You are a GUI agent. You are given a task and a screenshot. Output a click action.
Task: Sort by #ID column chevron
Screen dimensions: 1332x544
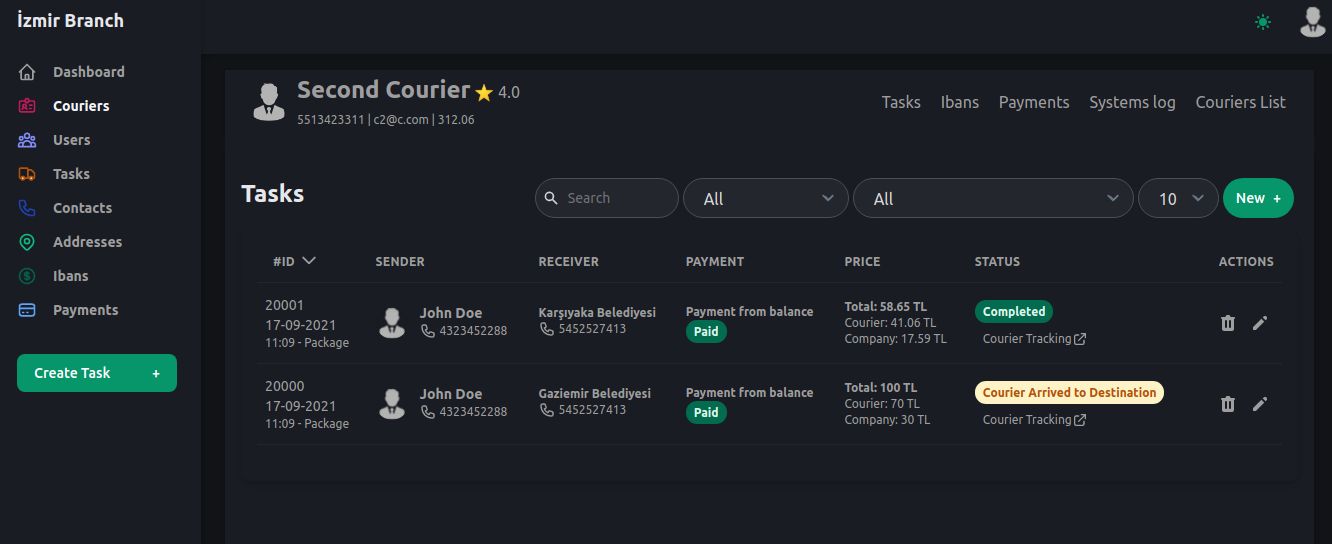tap(309, 261)
